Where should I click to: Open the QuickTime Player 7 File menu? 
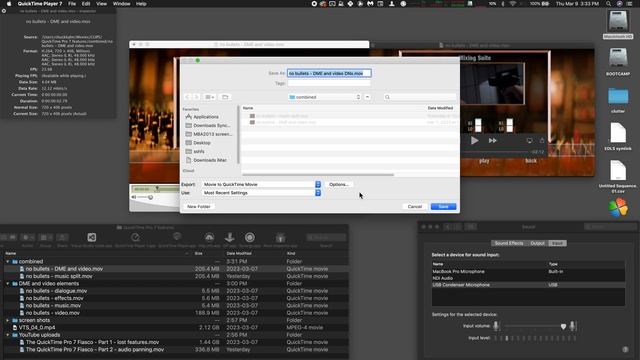point(72,4)
